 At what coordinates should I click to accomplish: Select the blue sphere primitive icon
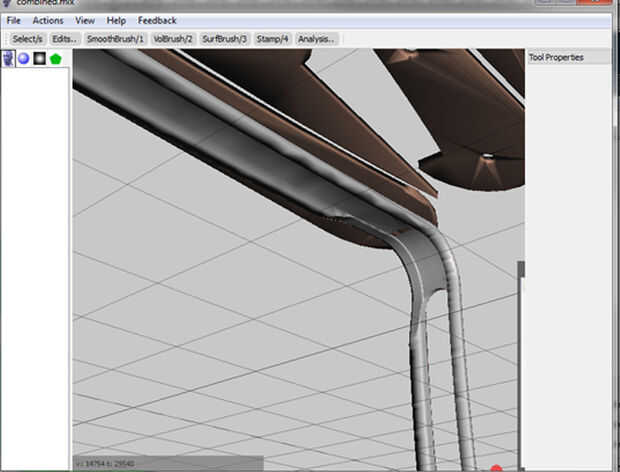tap(24, 59)
